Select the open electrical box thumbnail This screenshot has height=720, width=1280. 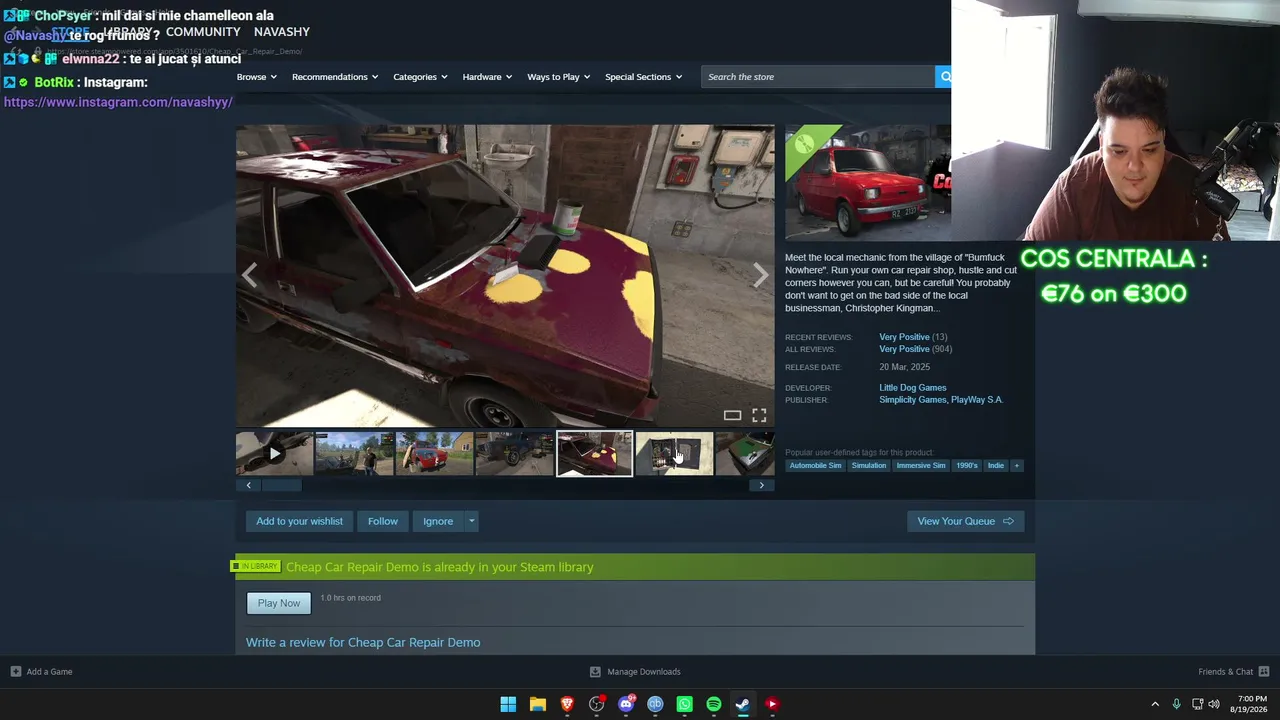click(x=674, y=454)
